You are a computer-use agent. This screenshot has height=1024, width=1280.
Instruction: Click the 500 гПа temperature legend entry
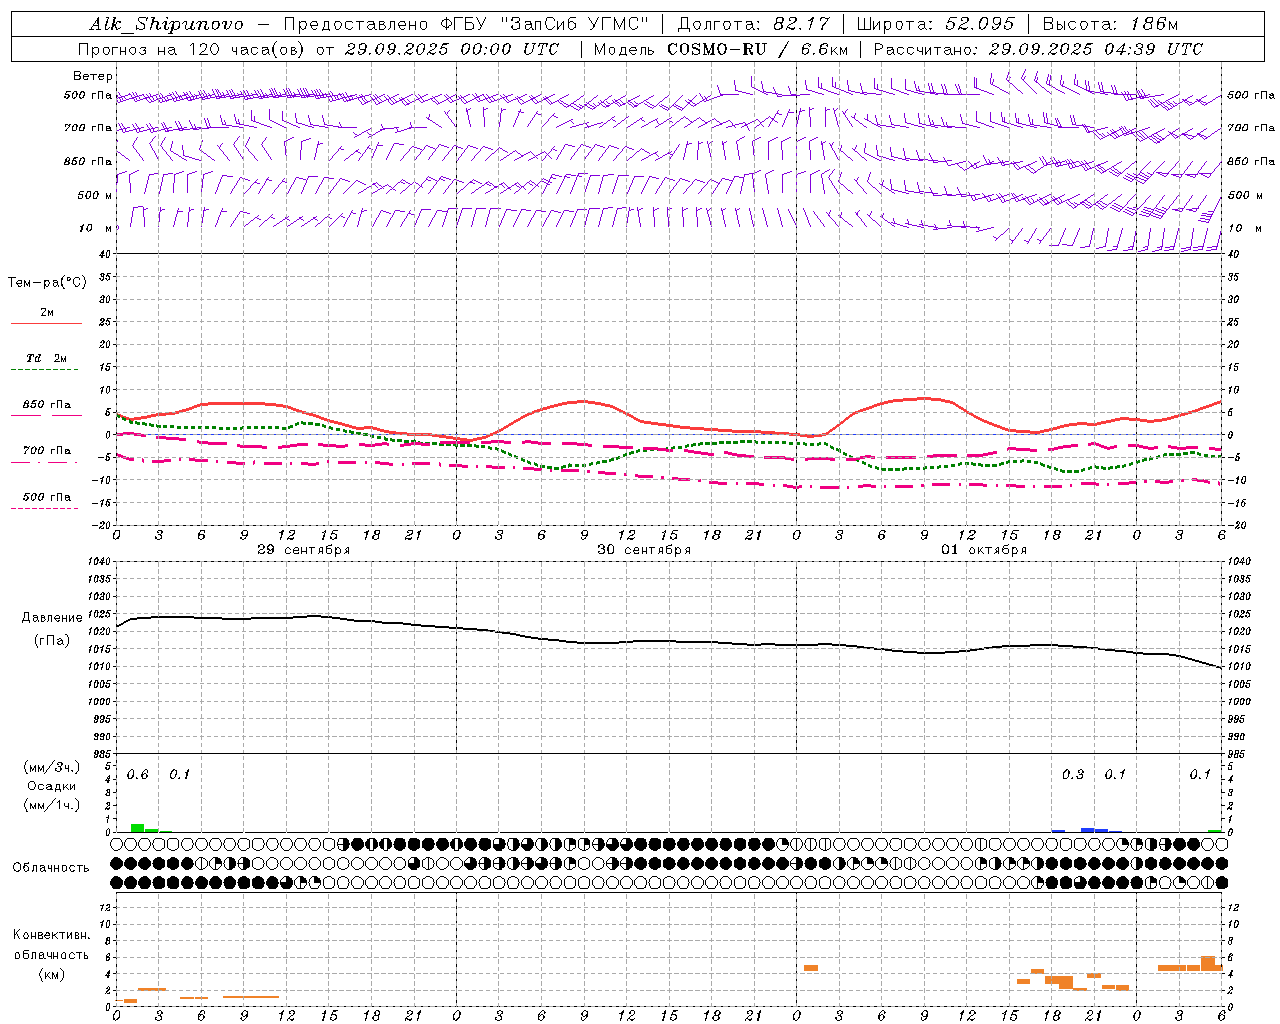(x=46, y=500)
